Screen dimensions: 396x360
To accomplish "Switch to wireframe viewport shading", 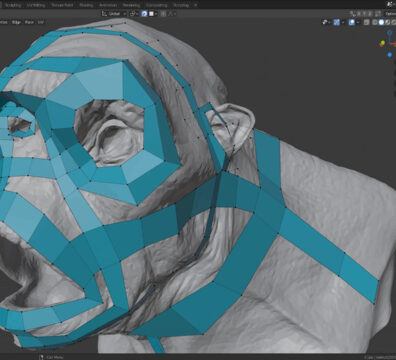I will click(375, 22).
